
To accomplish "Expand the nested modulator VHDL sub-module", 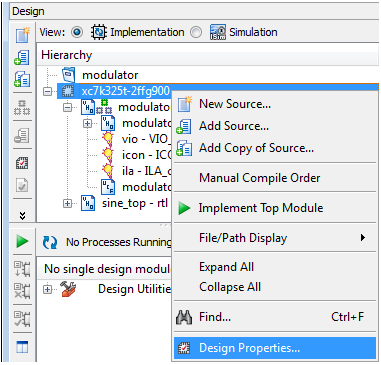I will point(87,123).
